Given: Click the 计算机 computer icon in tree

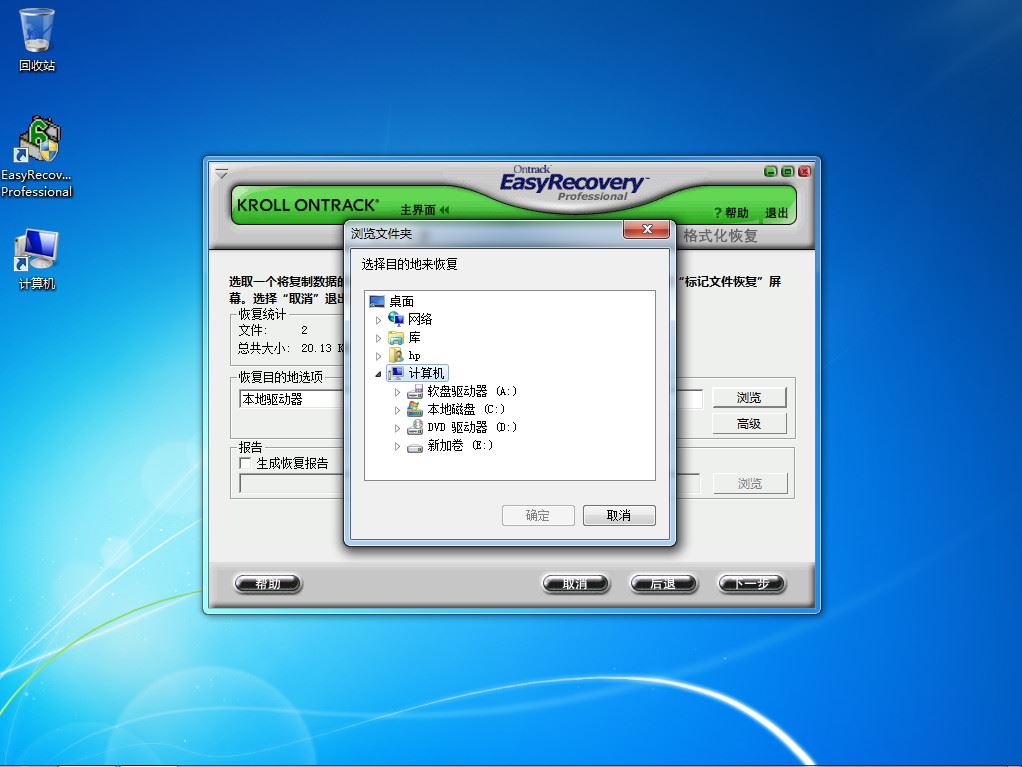Looking at the screenshot, I should click(x=396, y=373).
